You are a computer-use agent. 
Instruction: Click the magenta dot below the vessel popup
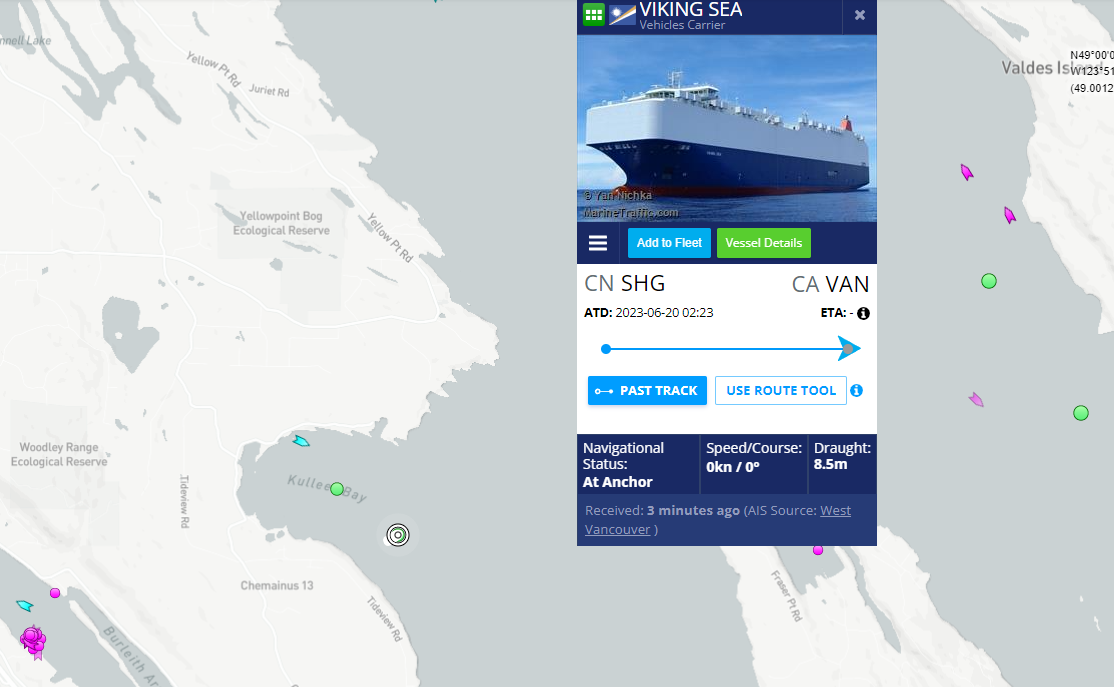click(x=818, y=550)
